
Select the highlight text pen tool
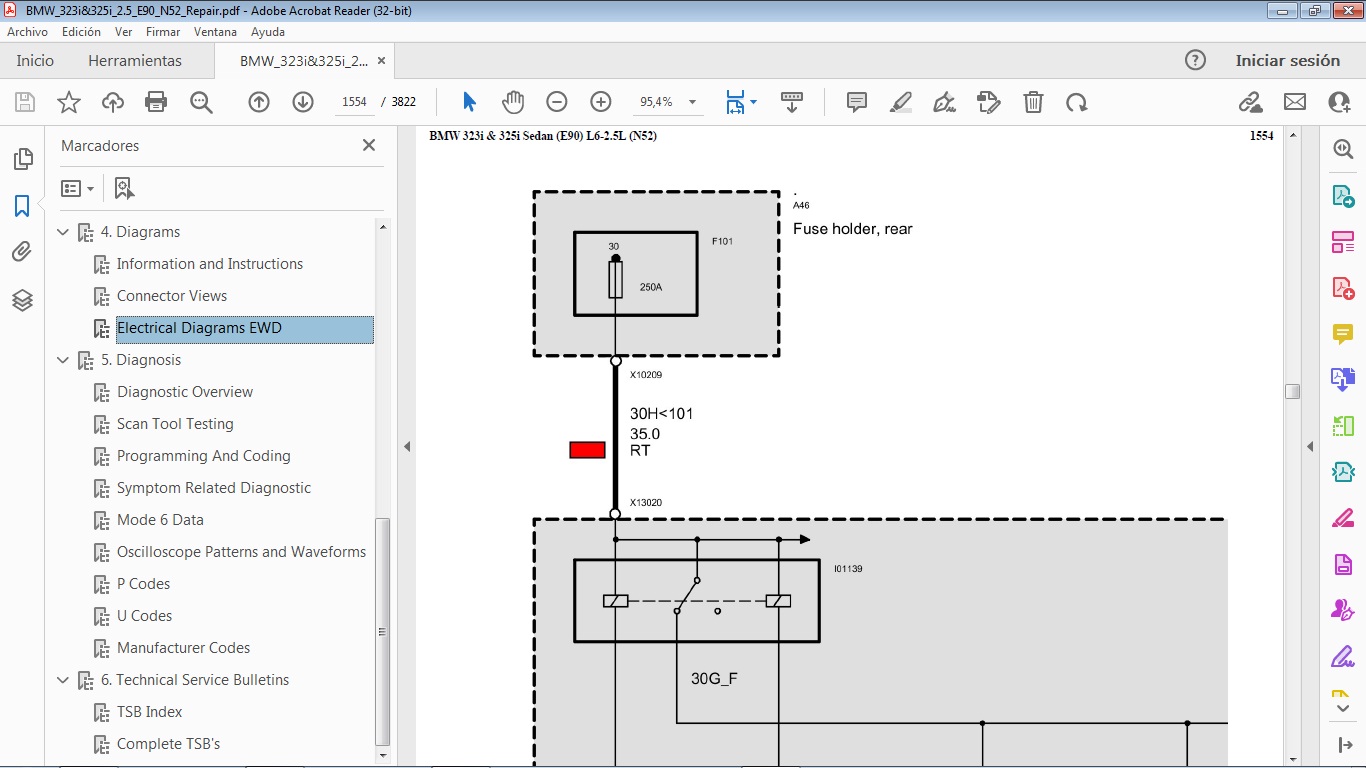pyautogui.click(x=901, y=102)
